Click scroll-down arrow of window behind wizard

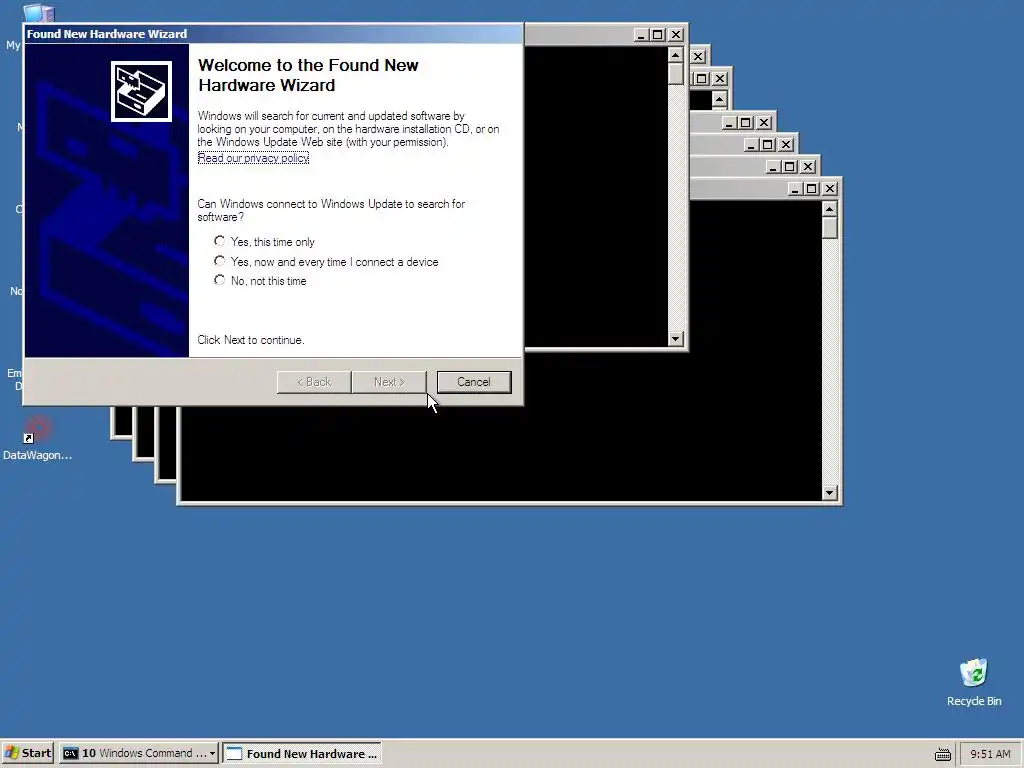pyautogui.click(x=676, y=338)
